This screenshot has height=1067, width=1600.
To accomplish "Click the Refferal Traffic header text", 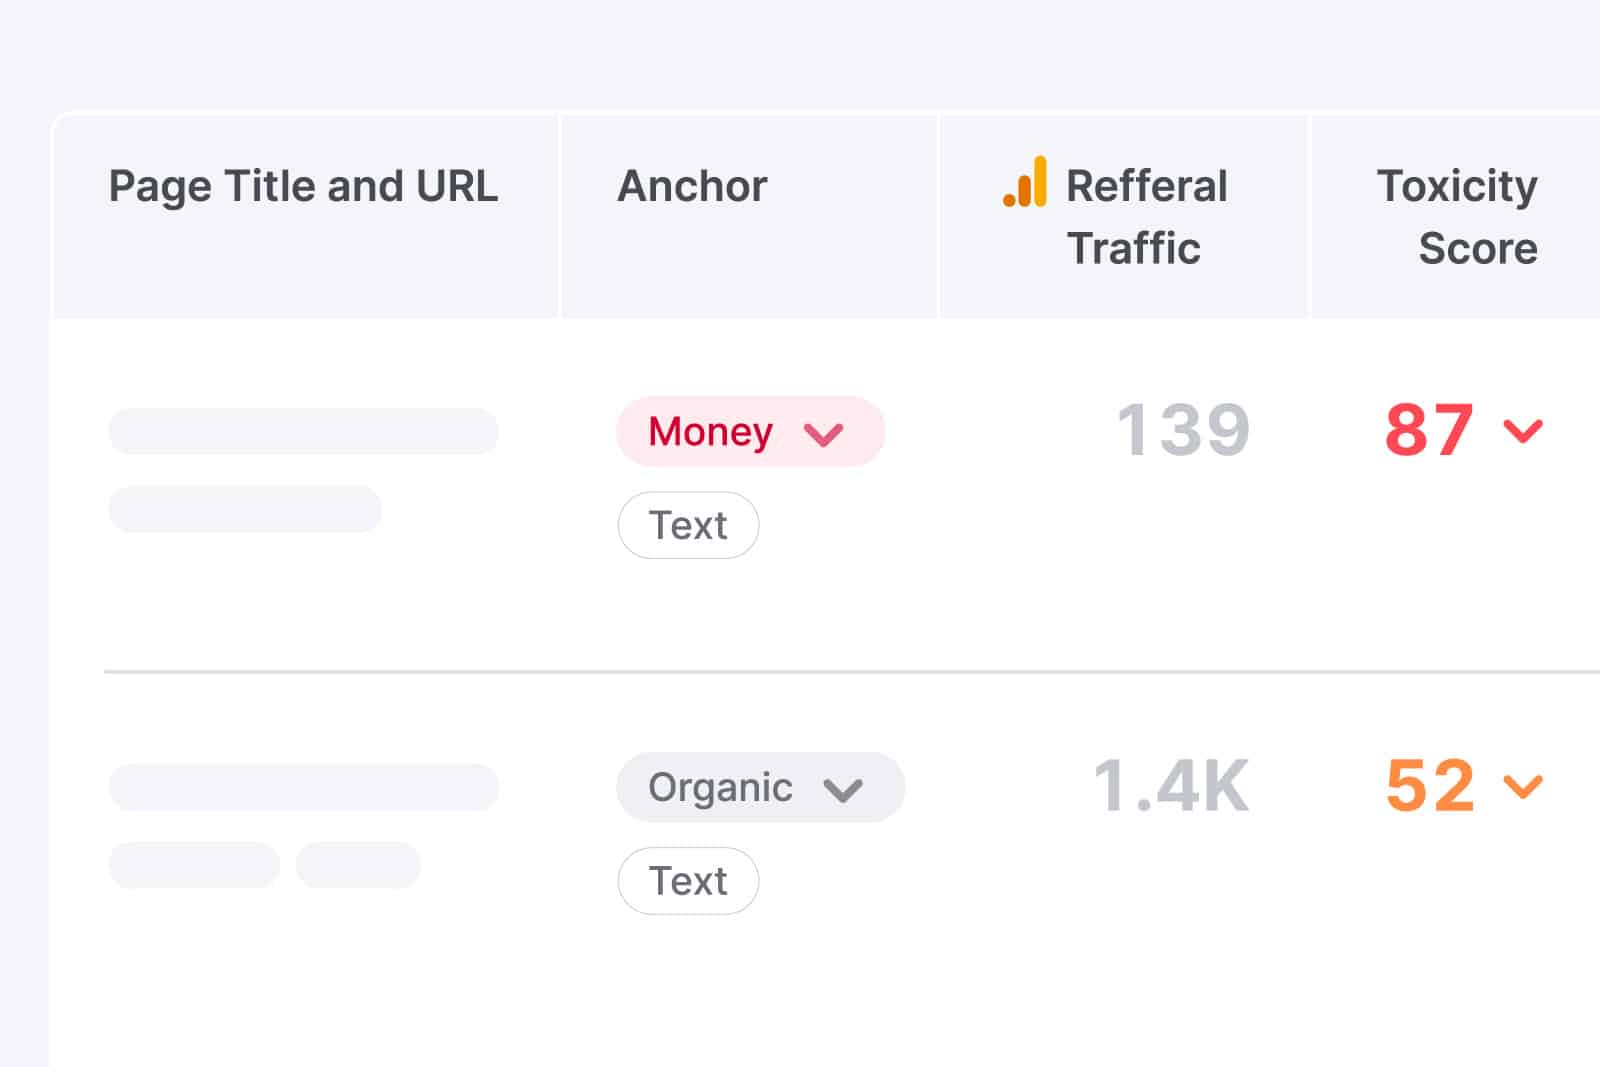I will pyautogui.click(x=1146, y=217).
